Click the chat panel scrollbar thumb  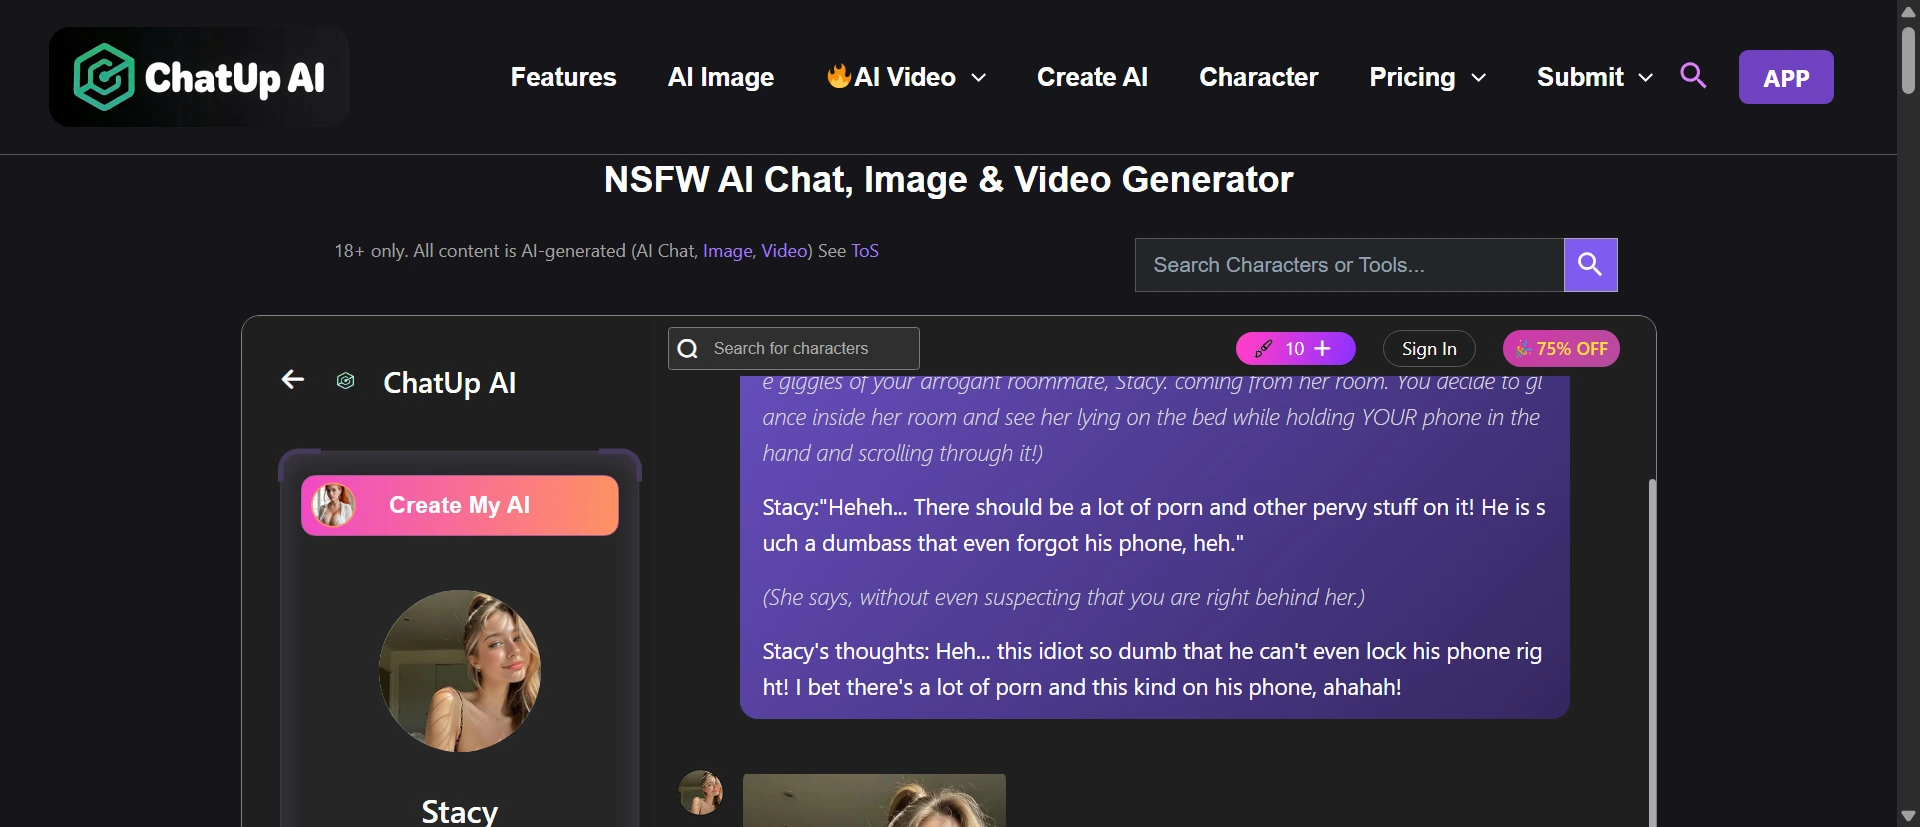tap(1652, 652)
